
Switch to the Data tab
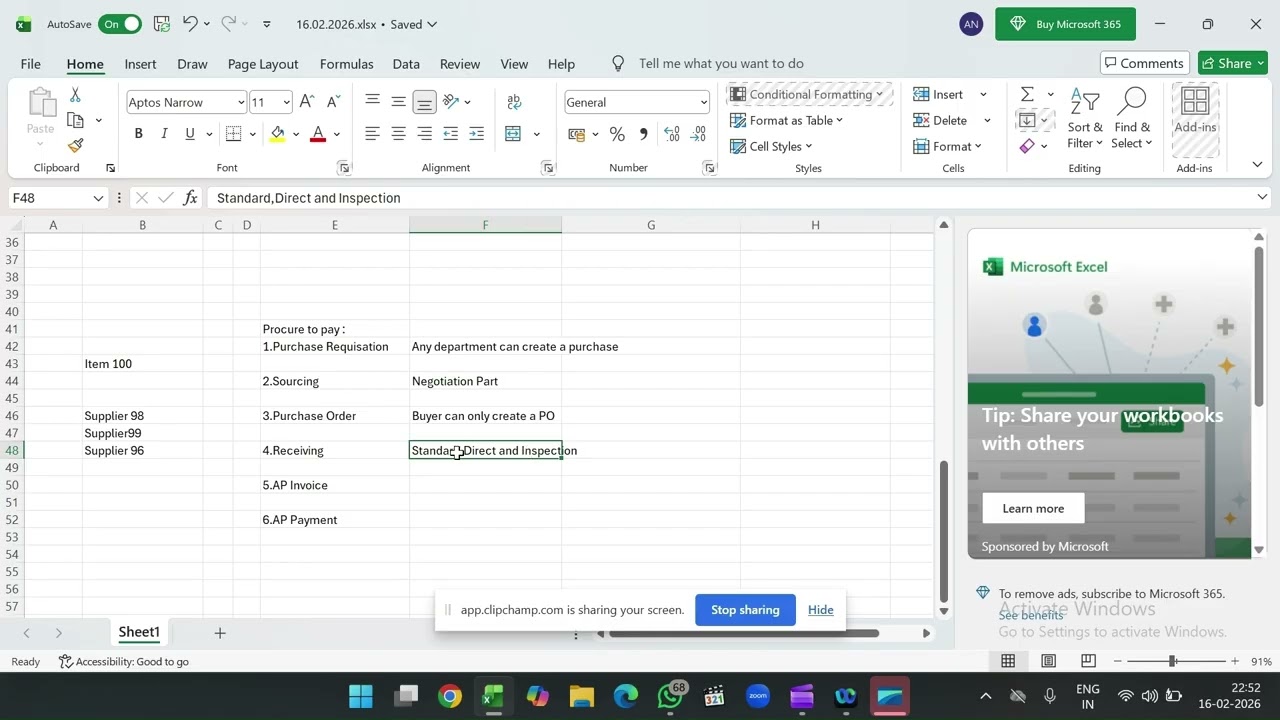click(406, 63)
